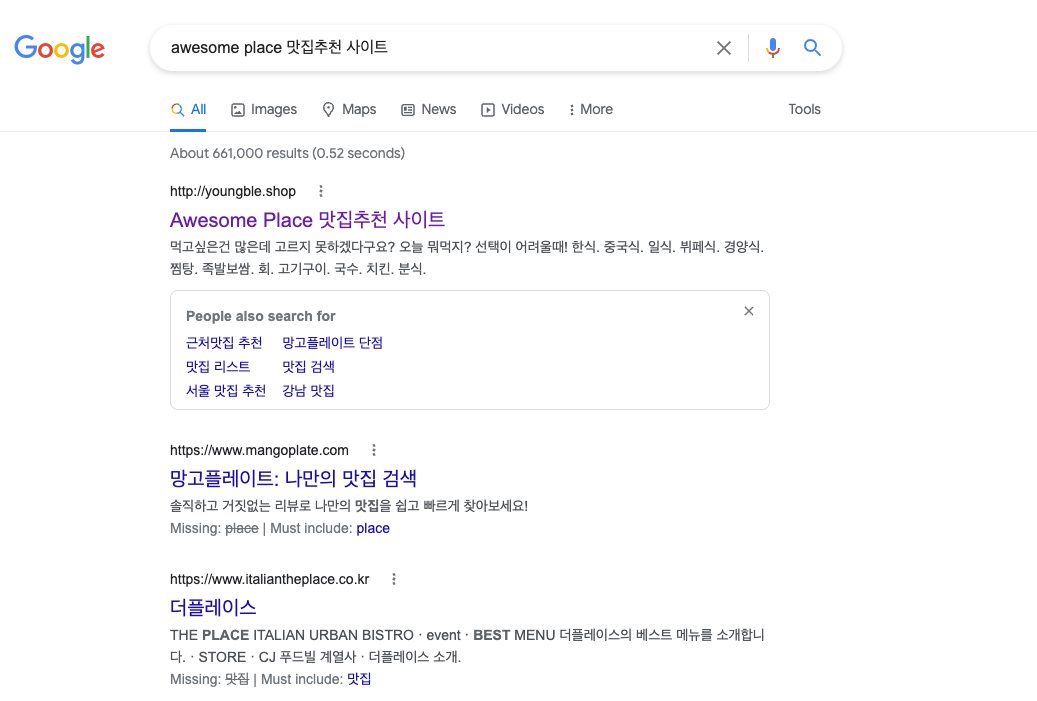Screen dimensions: 1037x701
Task: Search for 맛집 리스트
Action: (x=218, y=366)
